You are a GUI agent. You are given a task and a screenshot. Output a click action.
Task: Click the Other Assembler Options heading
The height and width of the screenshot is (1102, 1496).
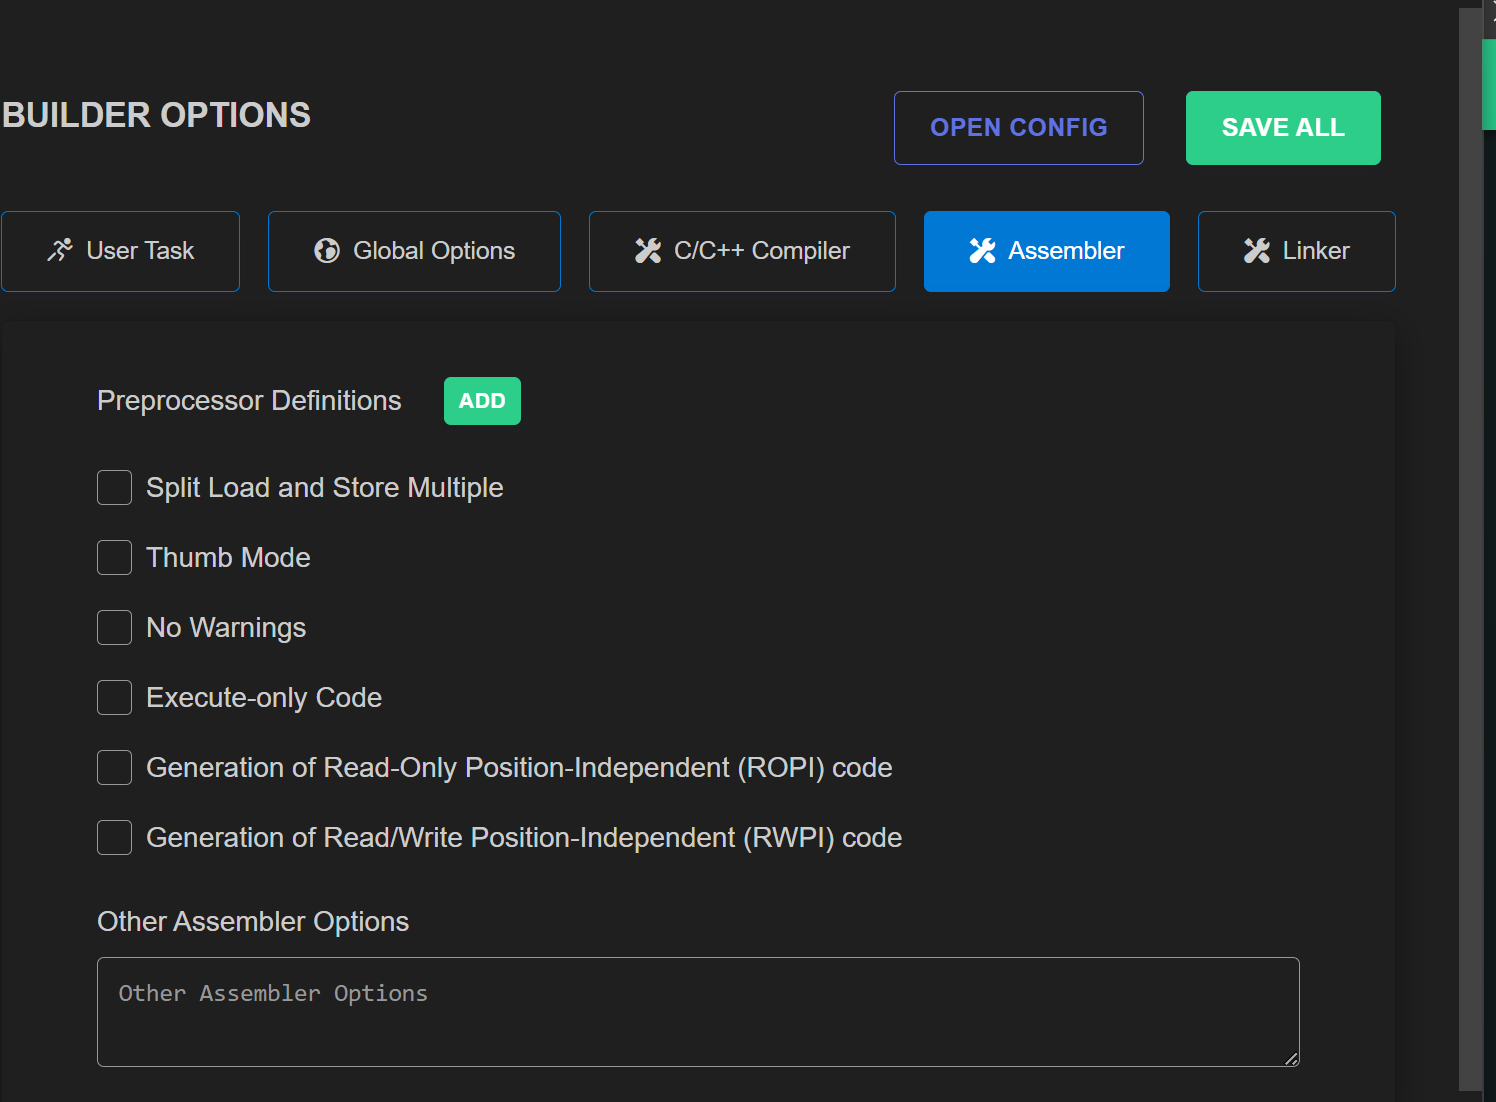(x=253, y=922)
